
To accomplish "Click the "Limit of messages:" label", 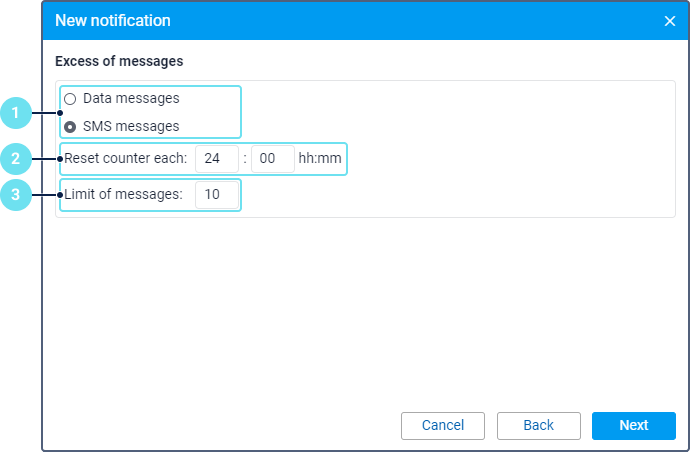I will coord(123,194).
